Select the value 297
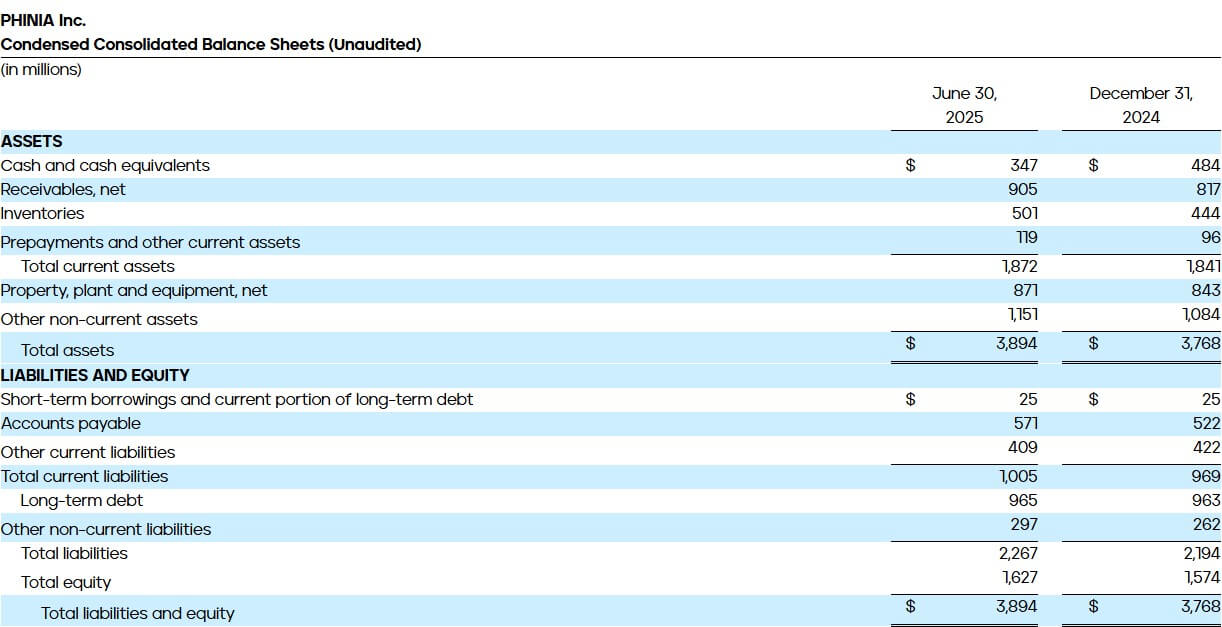This screenshot has width=1222, height=627. [x=1025, y=525]
